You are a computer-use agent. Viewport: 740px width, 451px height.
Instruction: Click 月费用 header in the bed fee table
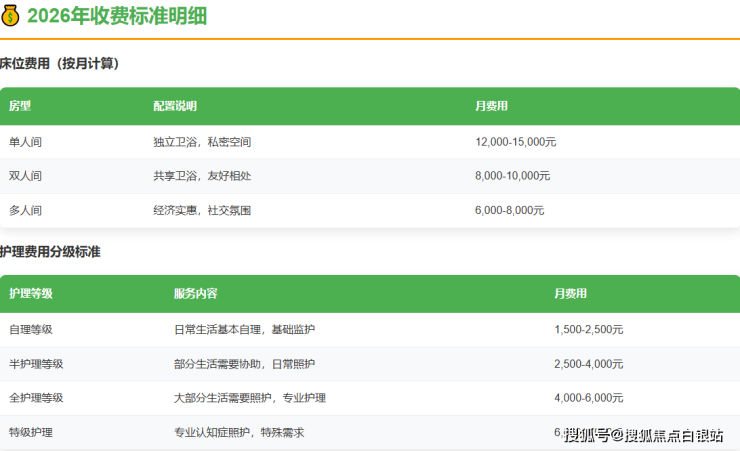[491, 106]
